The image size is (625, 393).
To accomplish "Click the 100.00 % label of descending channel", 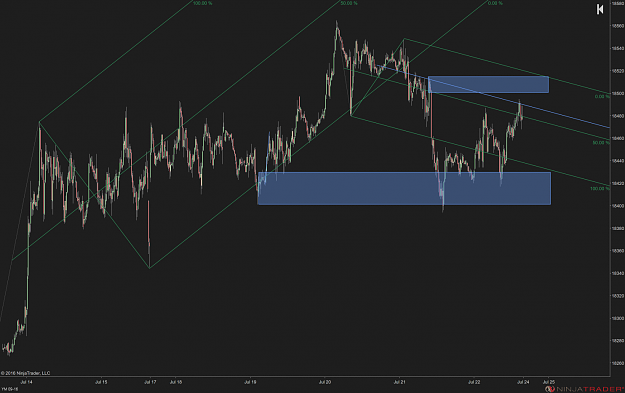I will [599, 189].
